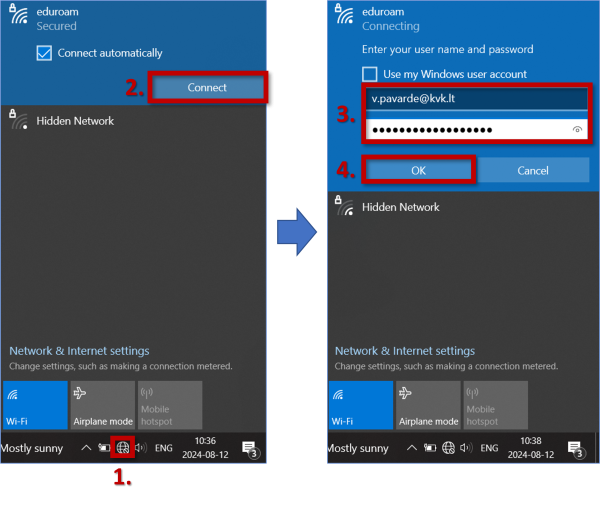This screenshot has height=509, width=600.
Task: Select Hidden Network in left panel
Action: pos(133,121)
